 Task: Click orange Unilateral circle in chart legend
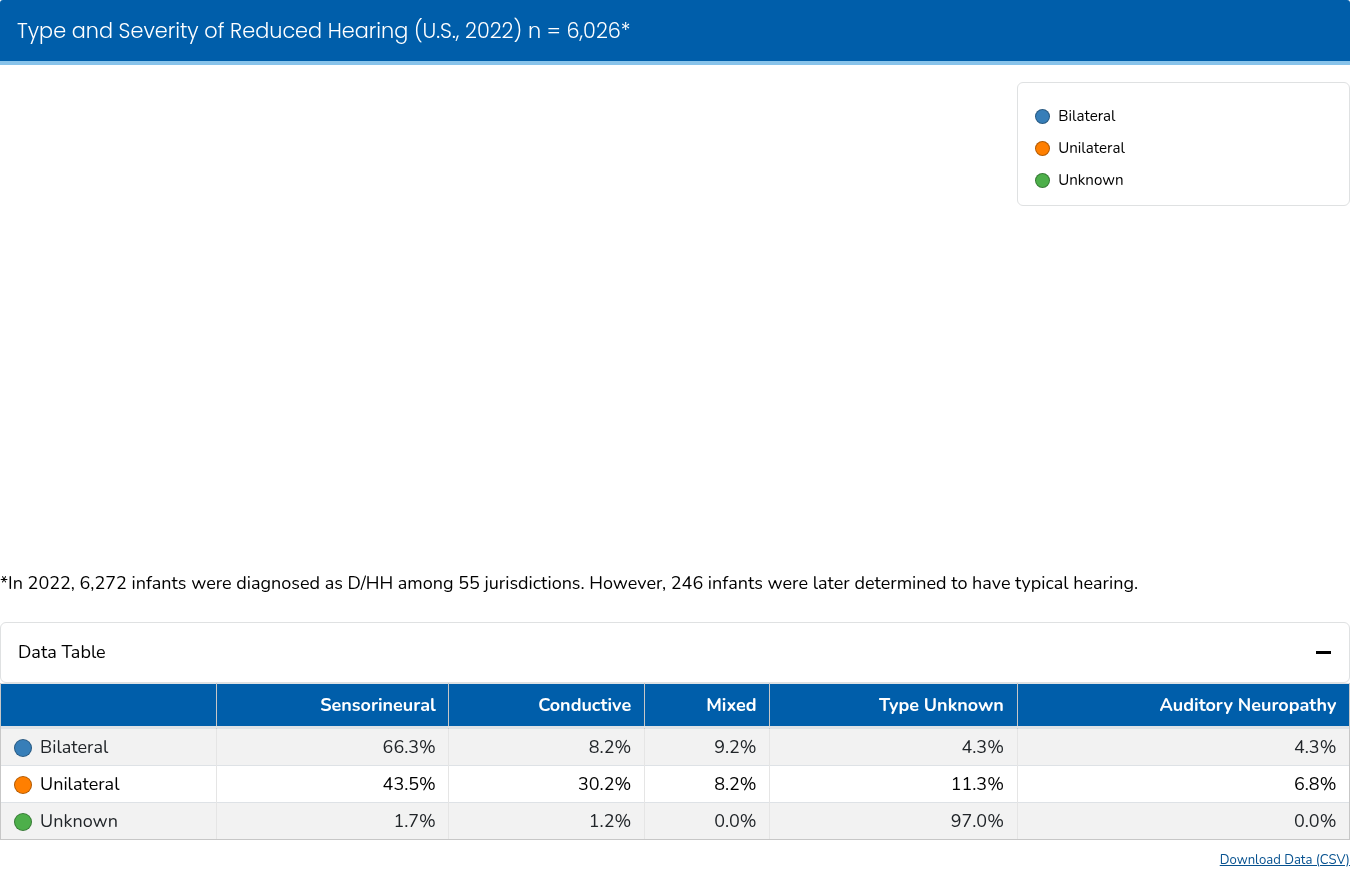(1042, 149)
